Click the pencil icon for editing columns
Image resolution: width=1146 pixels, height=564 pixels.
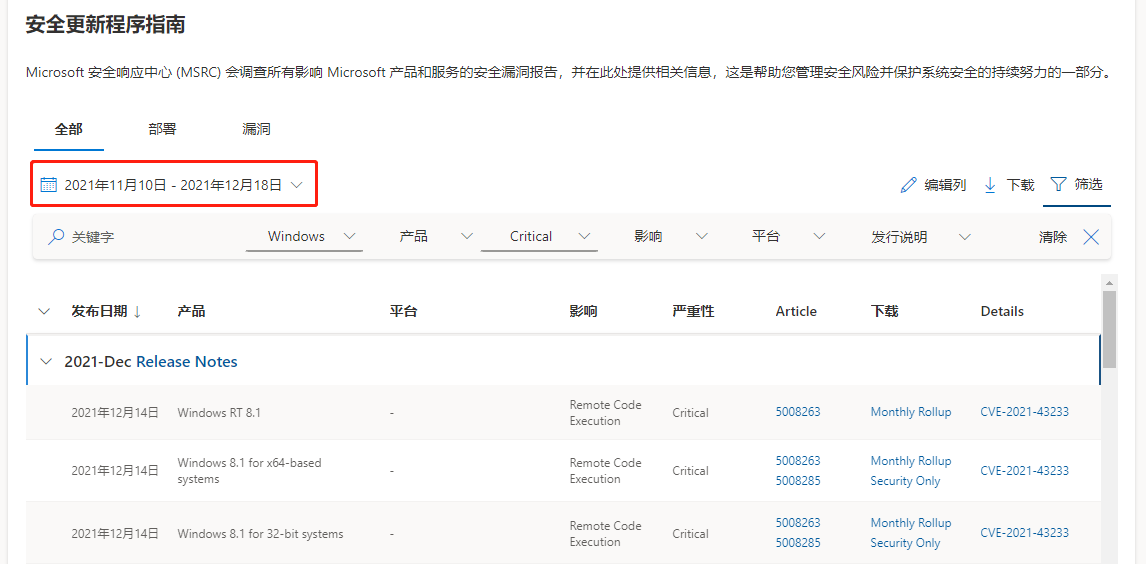coord(908,185)
